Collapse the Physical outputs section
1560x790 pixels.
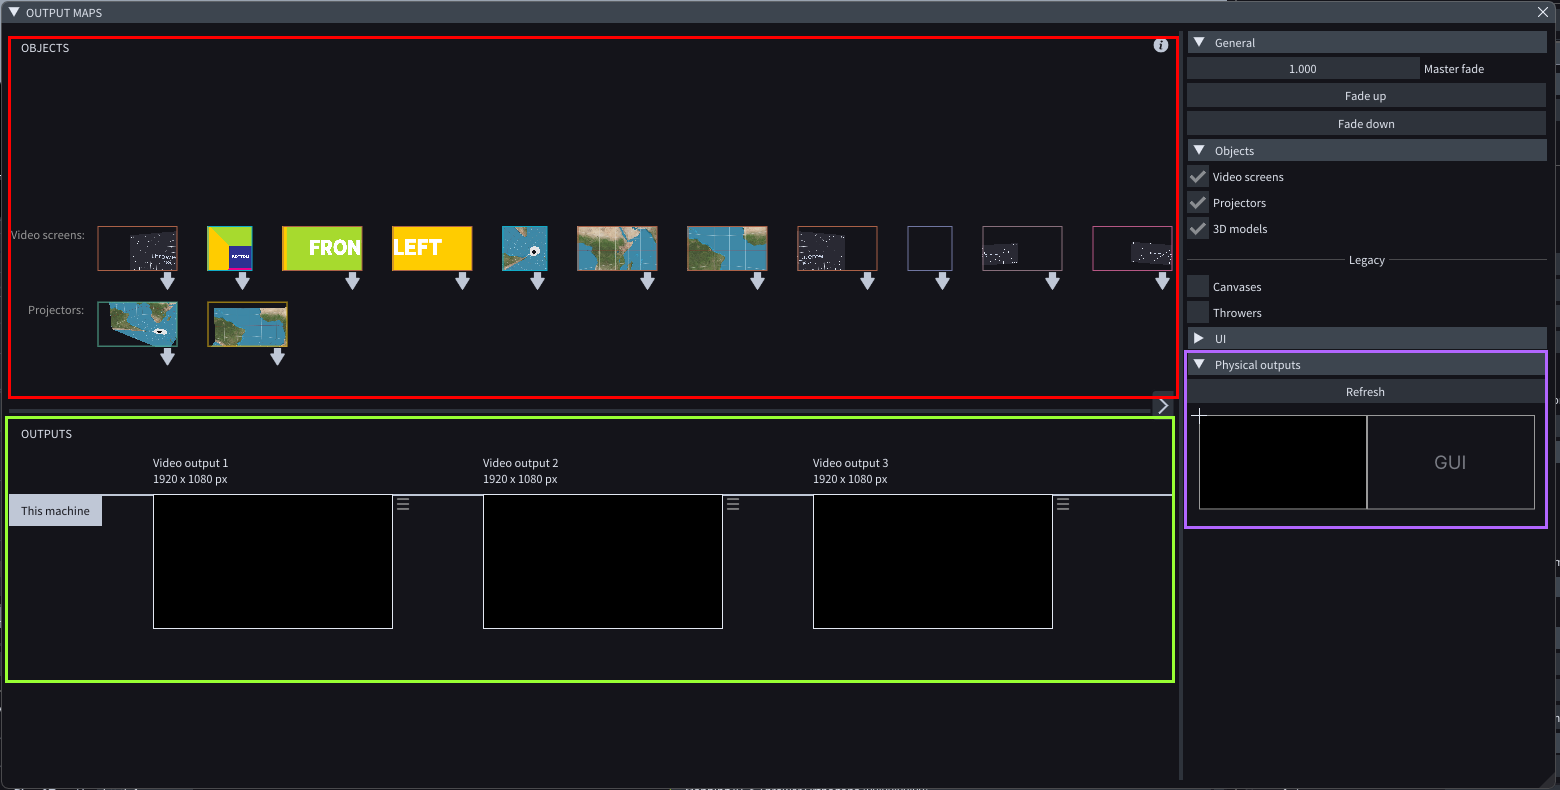[1199, 365]
